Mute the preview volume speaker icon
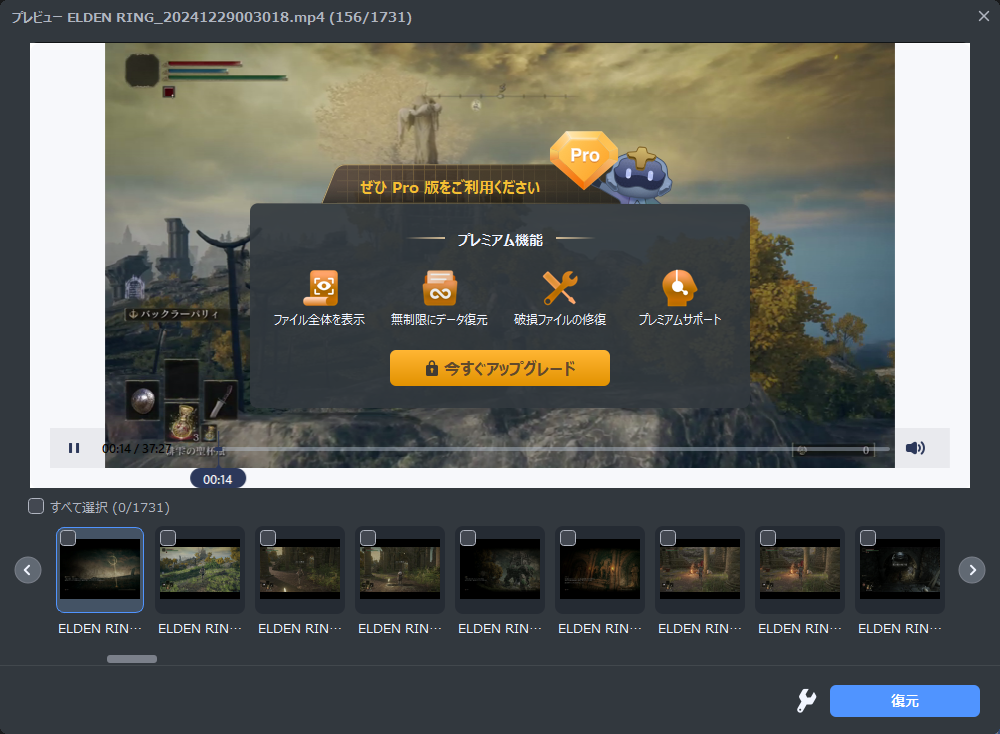The image size is (1000, 734). coord(915,448)
